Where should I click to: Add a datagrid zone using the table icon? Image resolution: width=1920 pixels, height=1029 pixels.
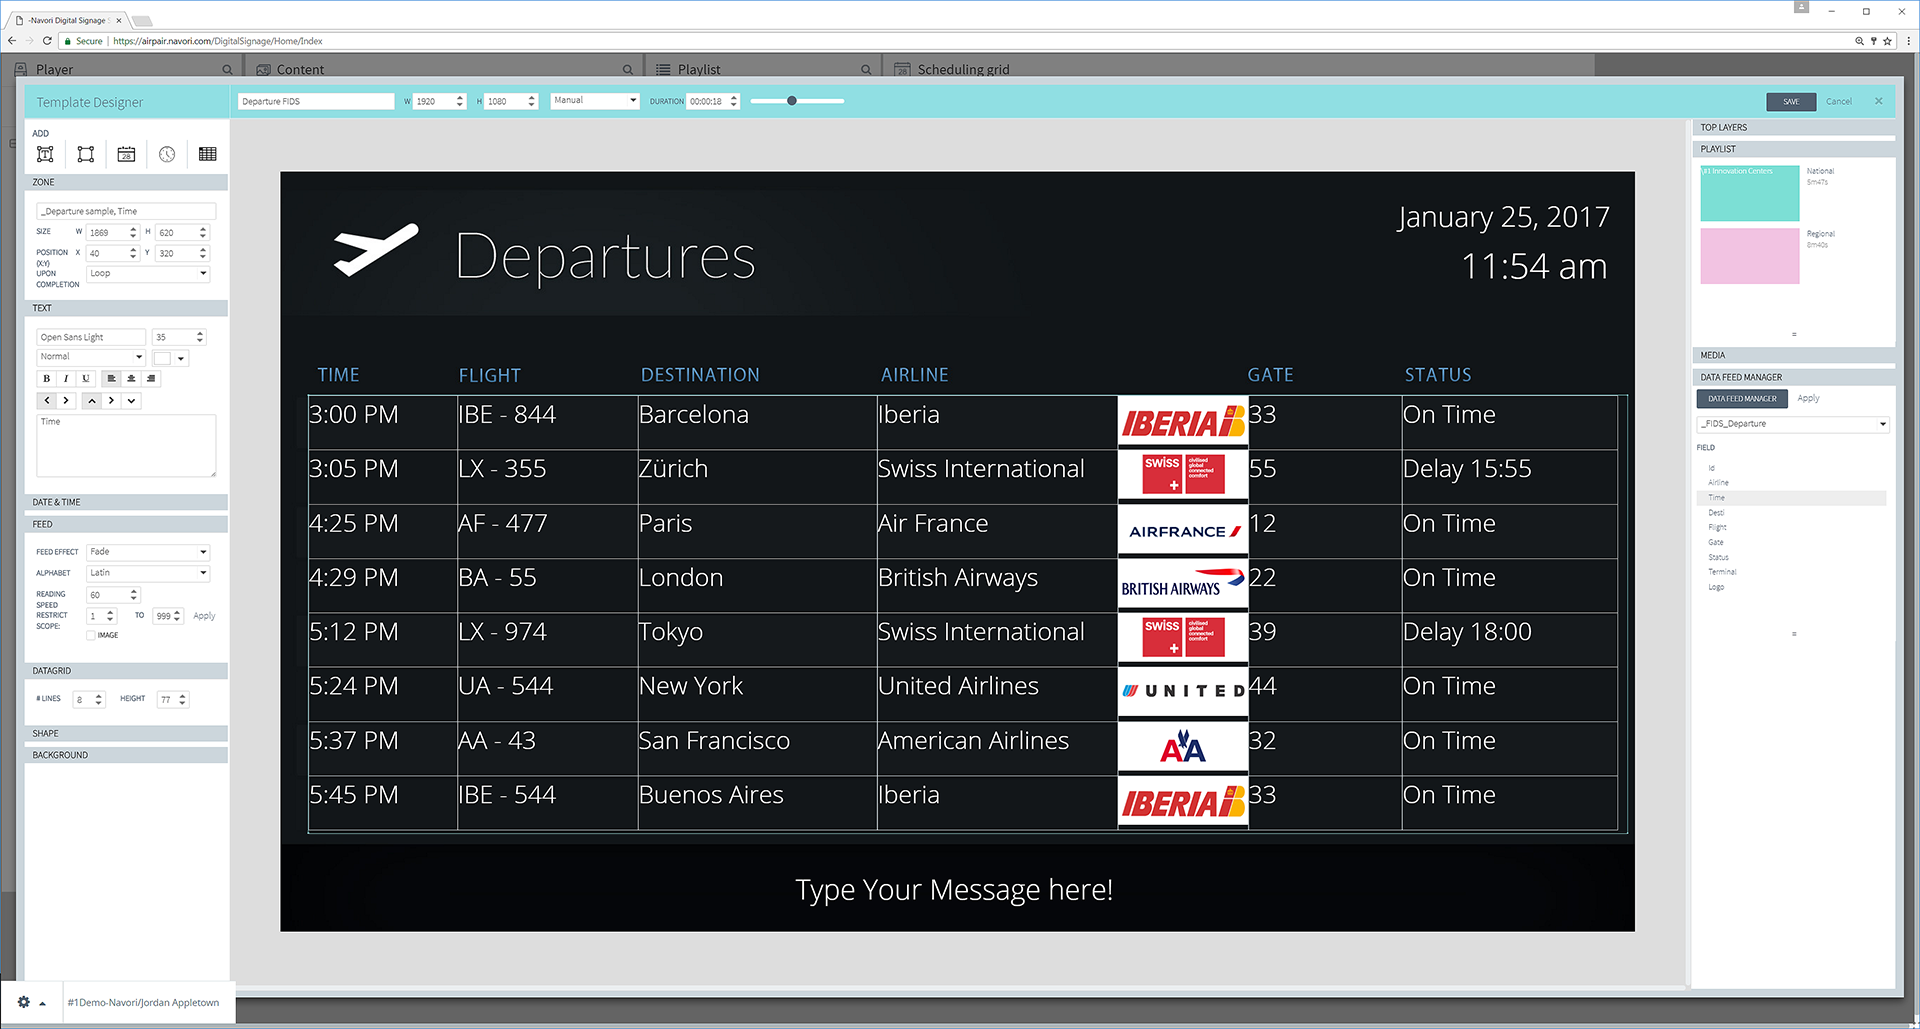[x=207, y=154]
